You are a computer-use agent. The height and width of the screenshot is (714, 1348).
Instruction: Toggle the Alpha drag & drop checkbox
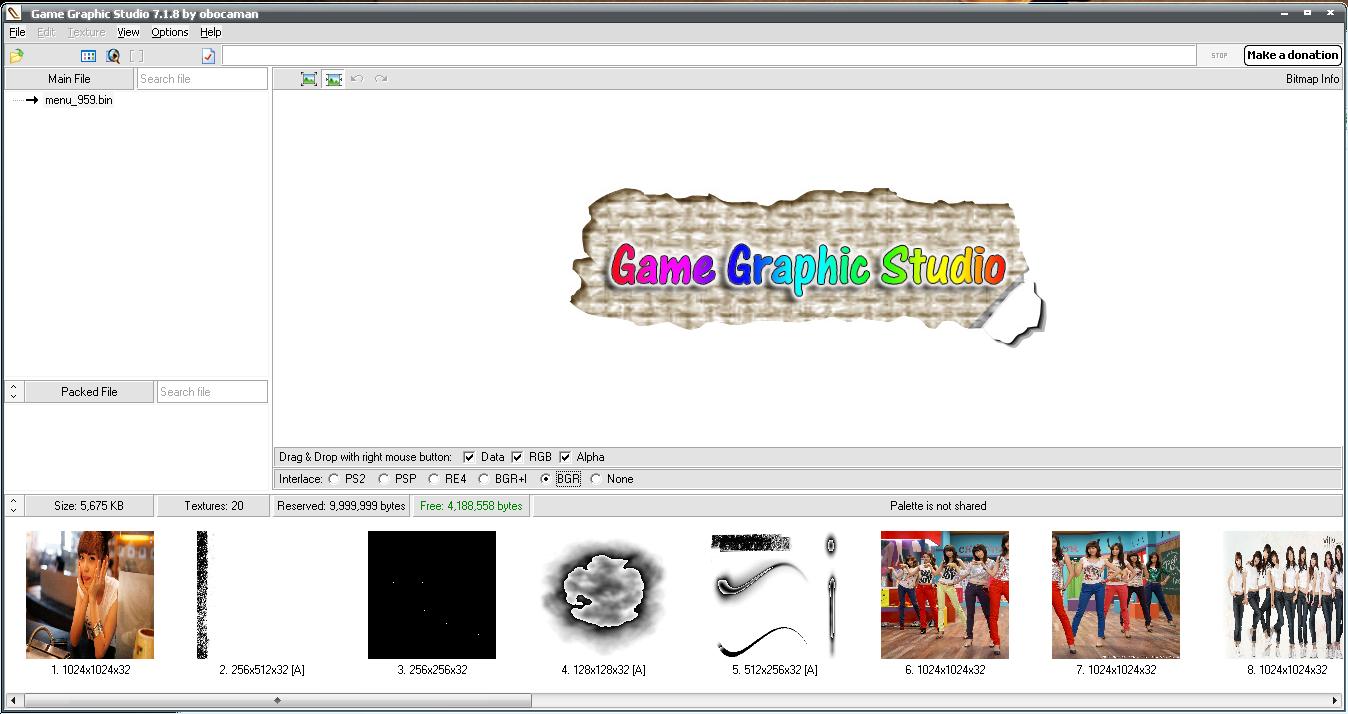[565, 457]
